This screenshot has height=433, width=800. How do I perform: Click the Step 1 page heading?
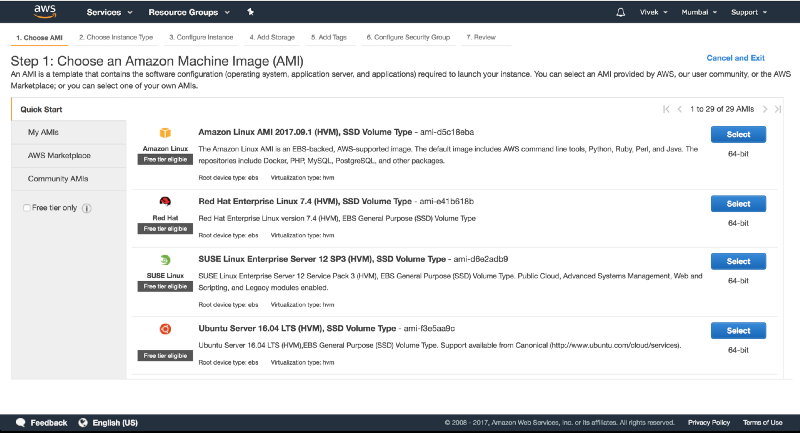(x=157, y=61)
